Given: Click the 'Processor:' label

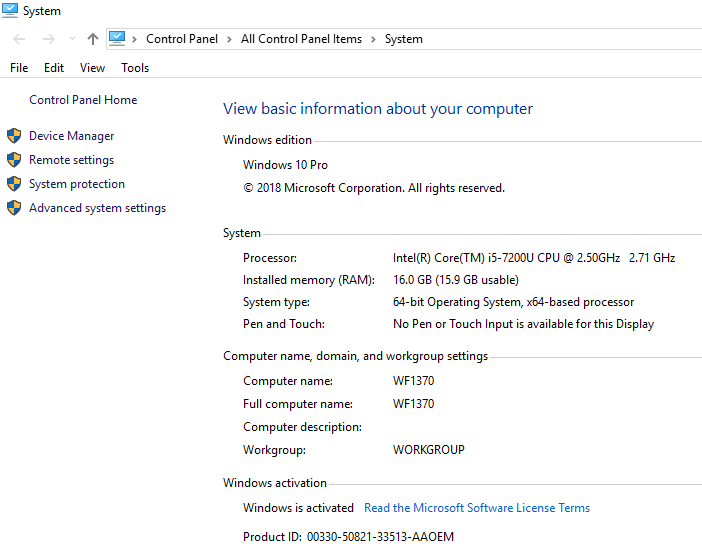Looking at the screenshot, I should [x=270, y=258].
